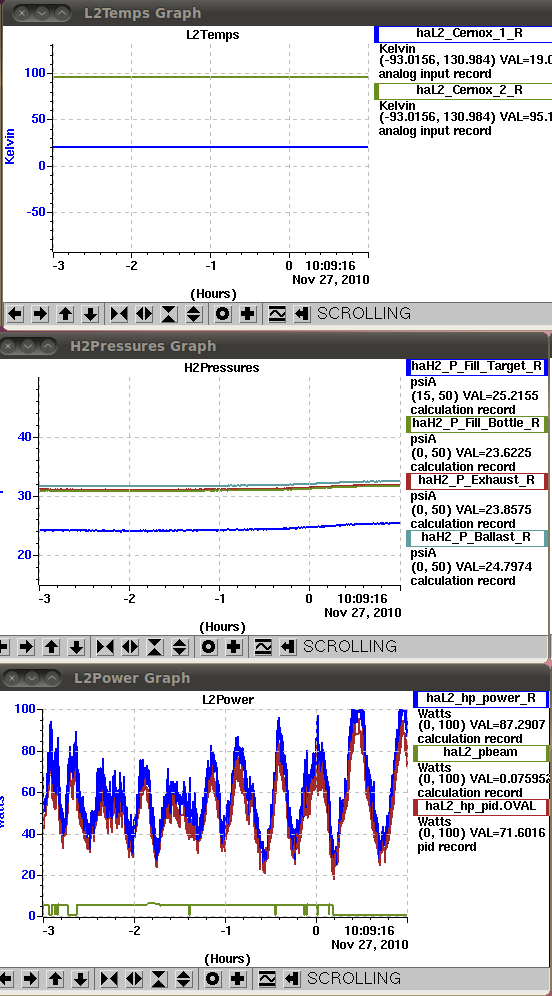
Task: Toggle scroll mode graph icon in L2Temps
Action: coord(277,314)
